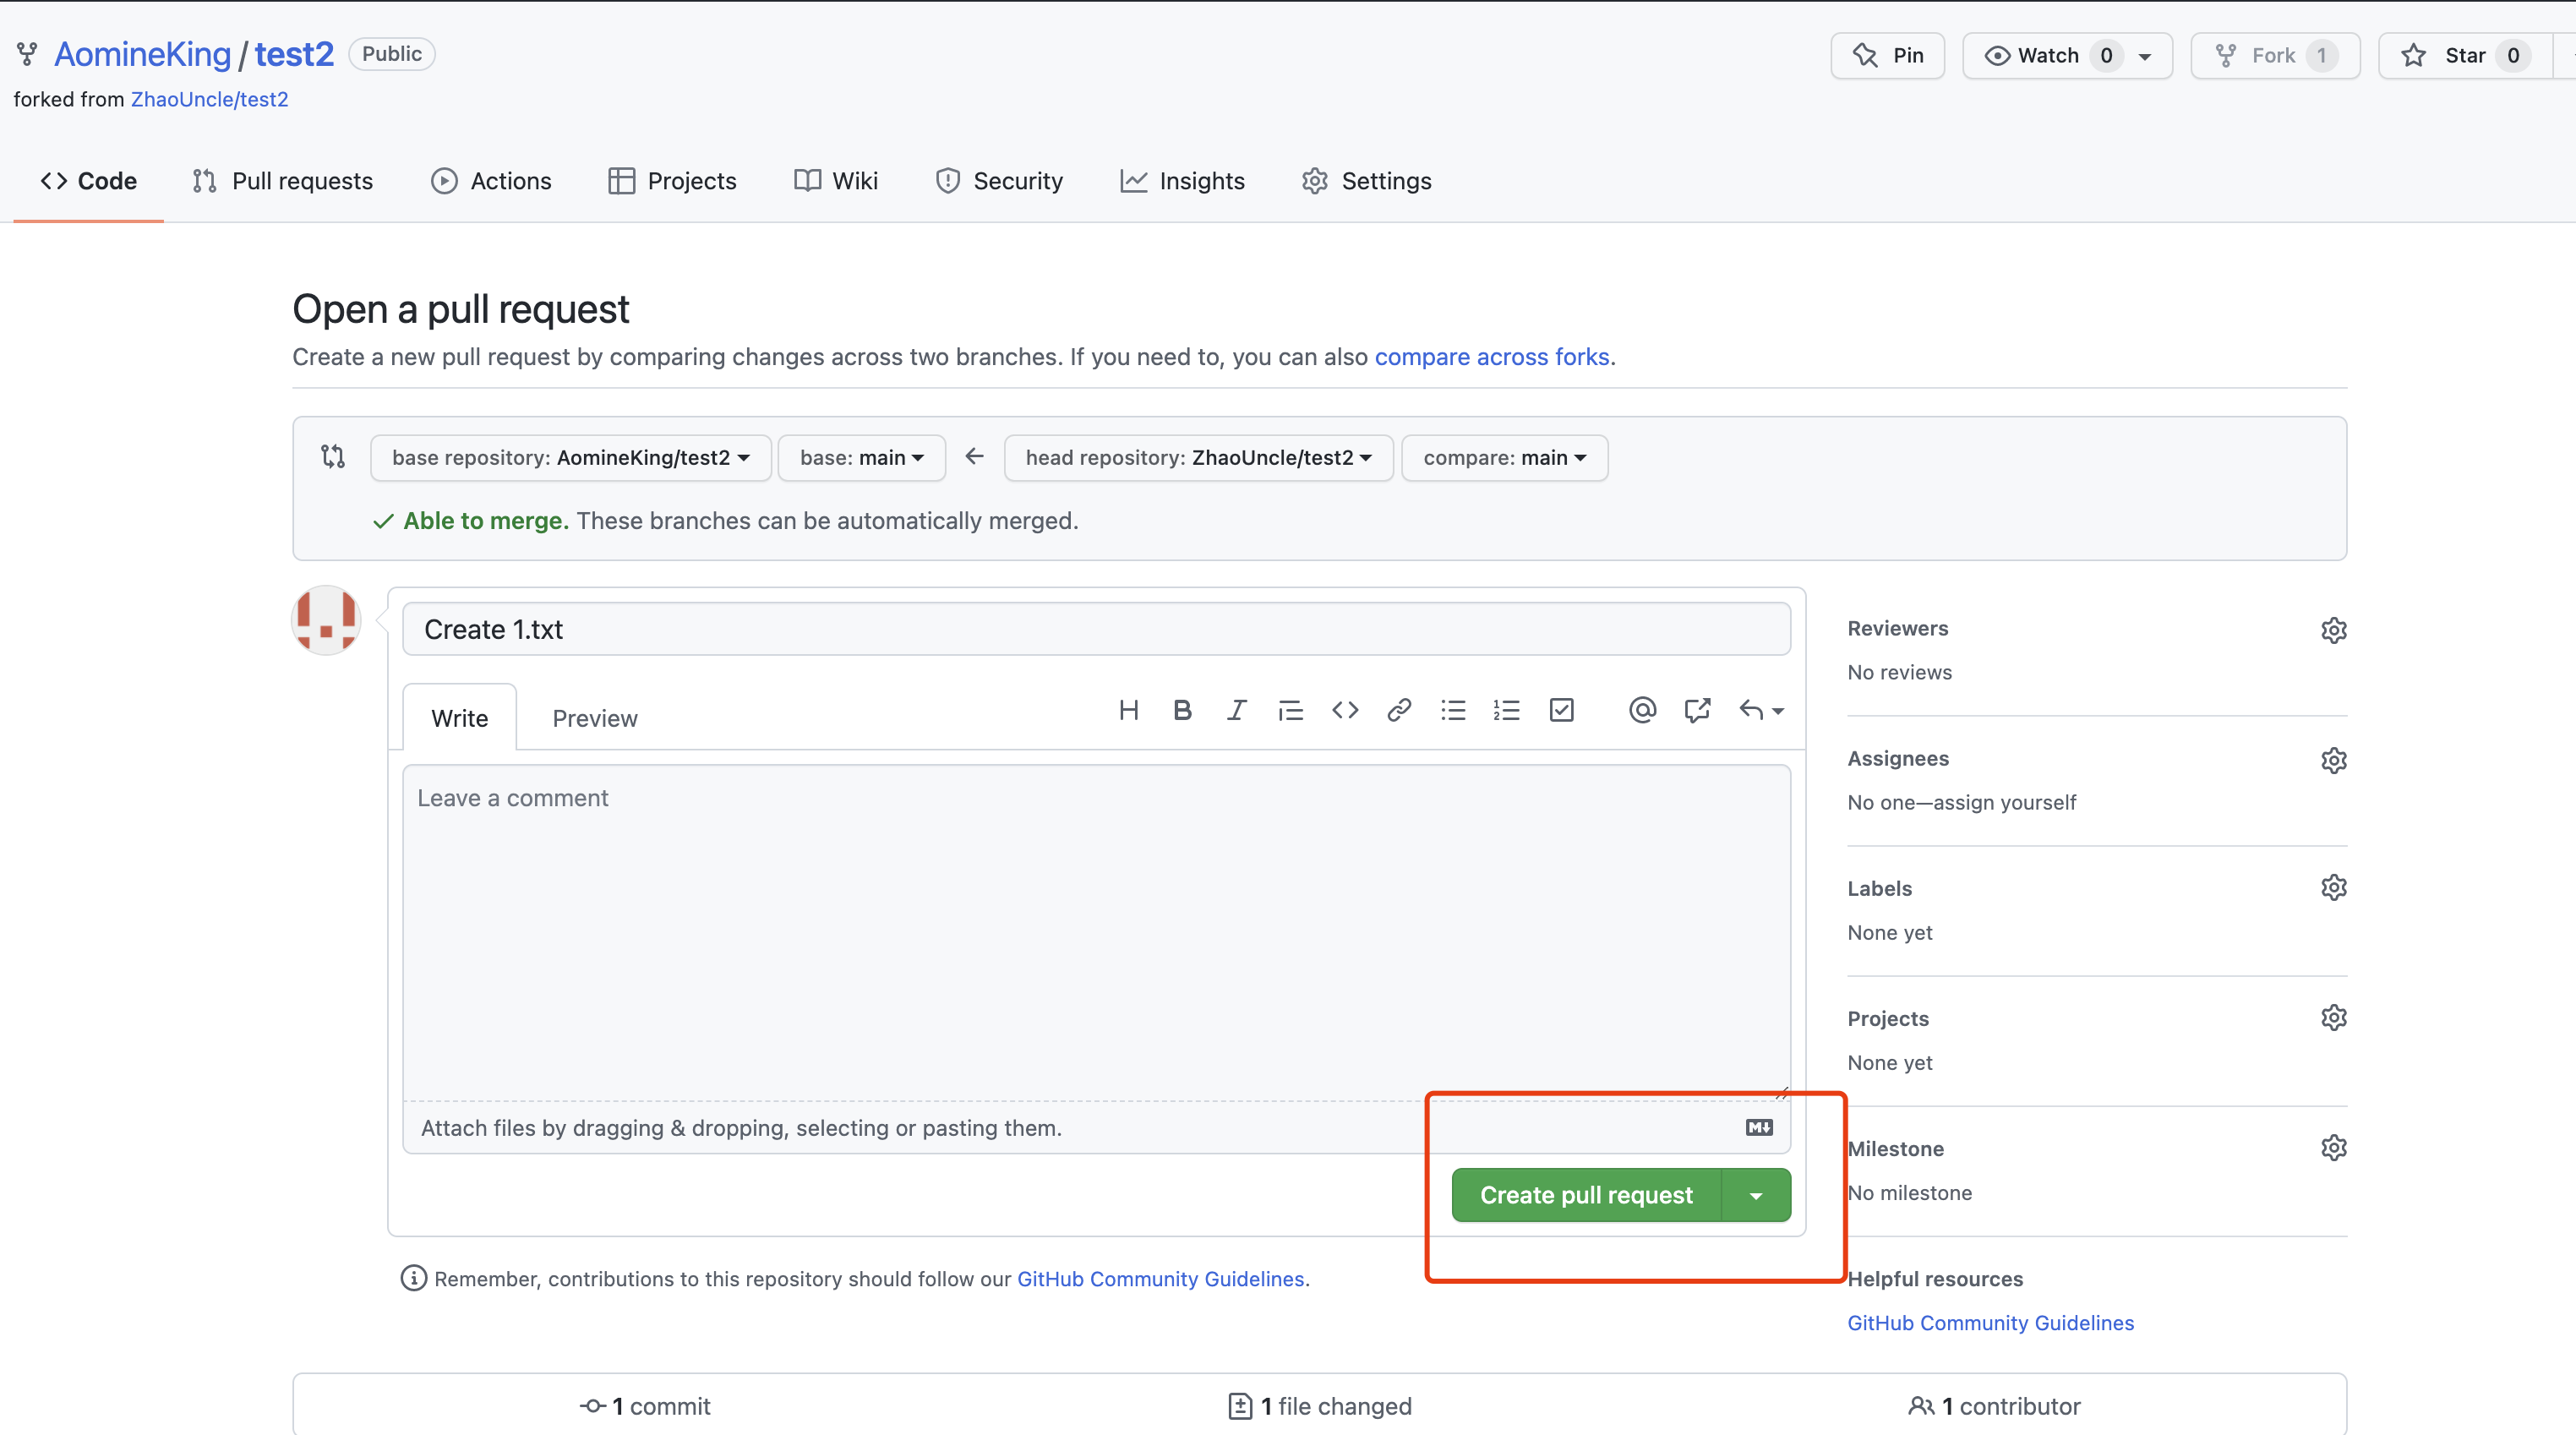Pin the repository with Pin button
The height and width of the screenshot is (1435, 2576).
click(x=1887, y=56)
